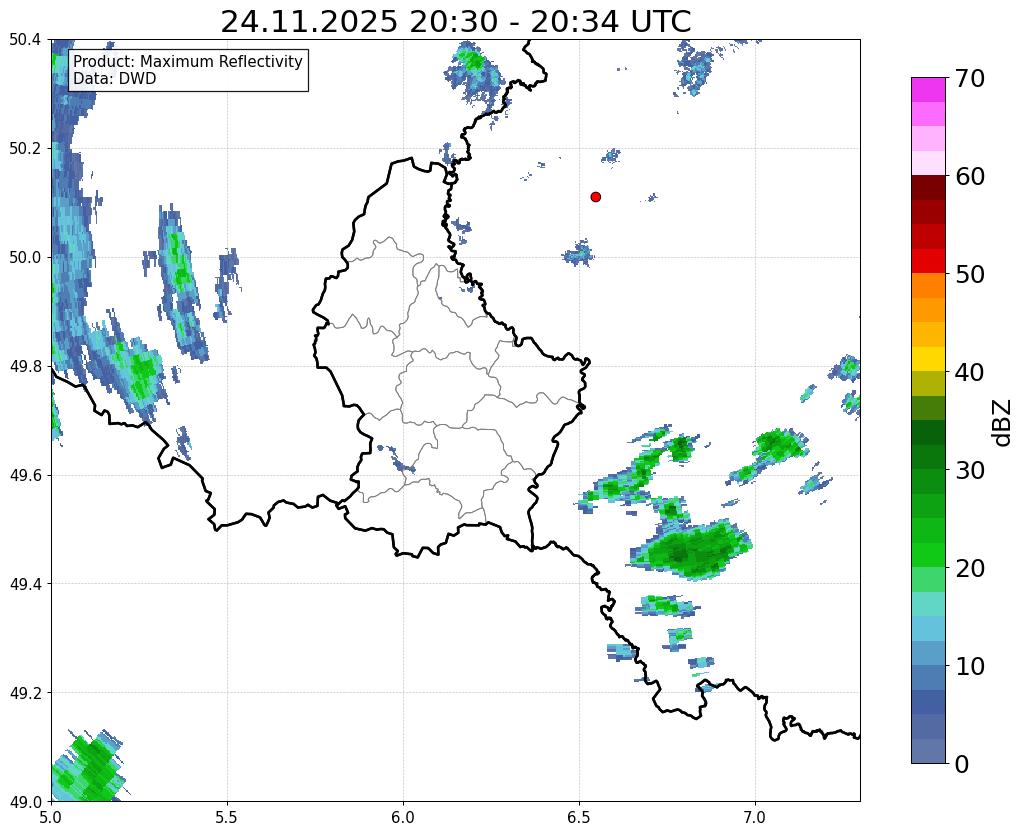This screenshot has height=834, width=1023.
Task: Click the latitude axis label '50.0'
Action: (25, 257)
